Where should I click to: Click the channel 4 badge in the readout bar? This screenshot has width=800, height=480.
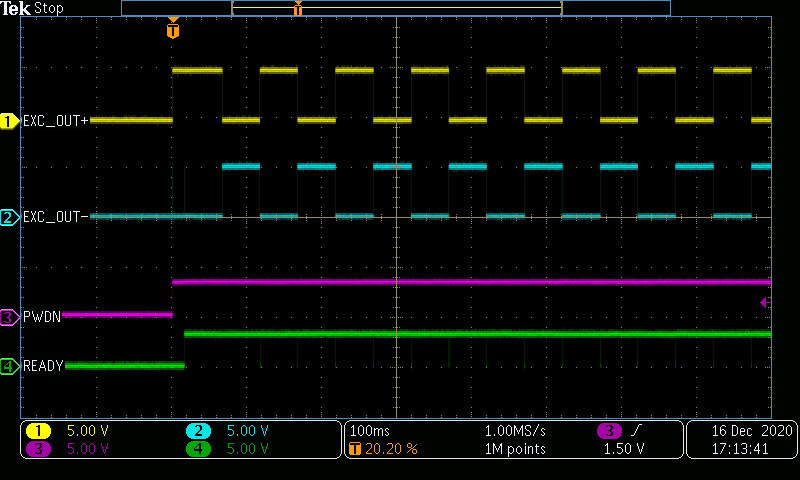(198, 449)
